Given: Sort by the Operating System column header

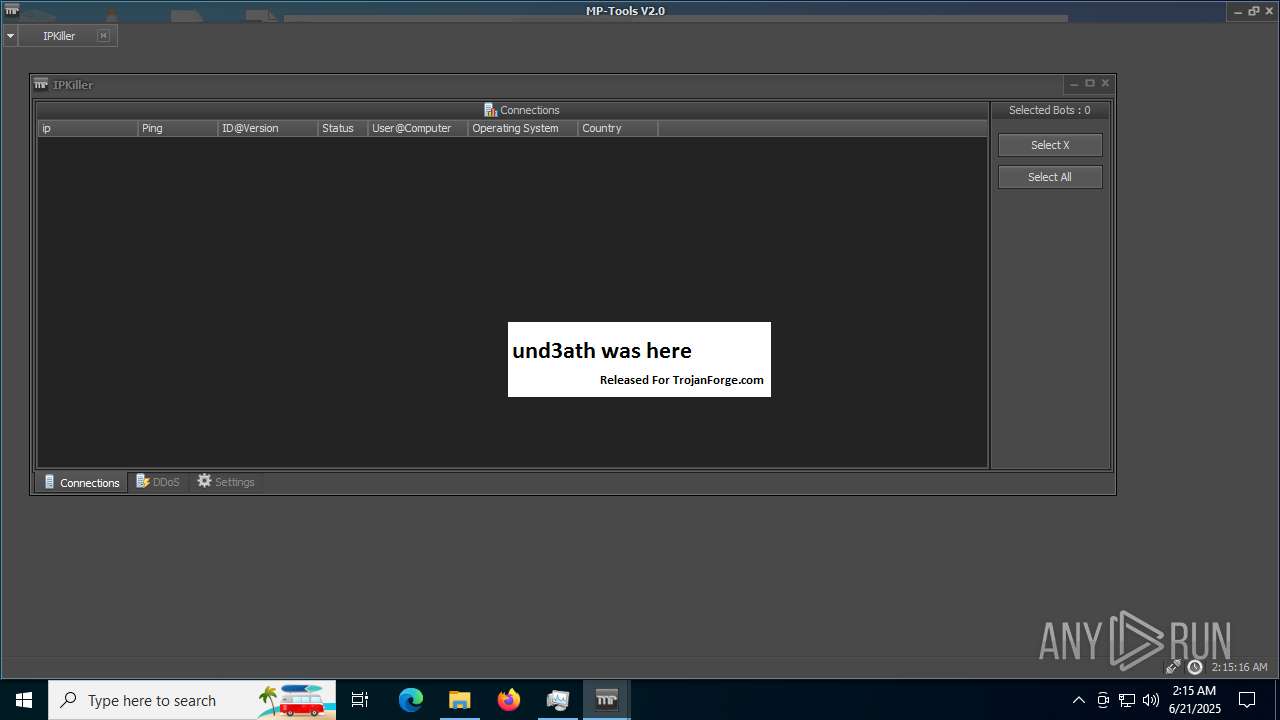Looking at the screenshot, I should pyautogui.click(x=523, y=128).
